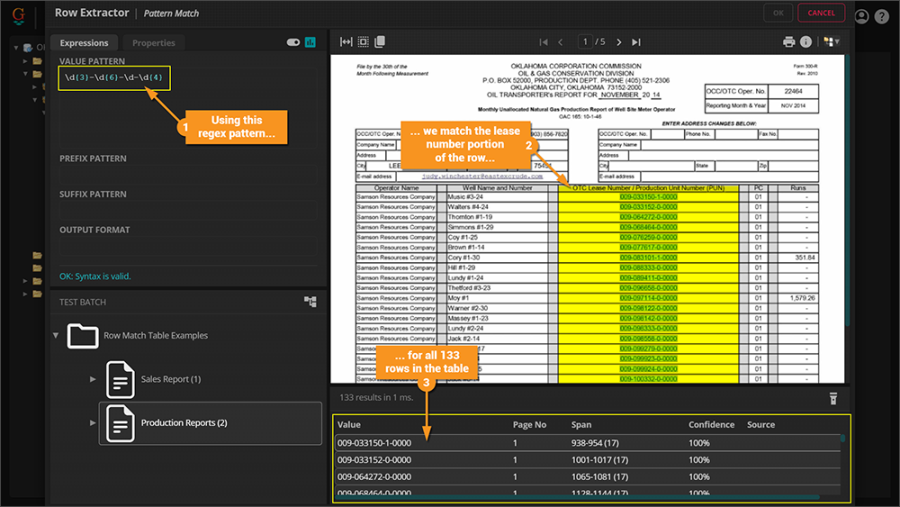900x507 pixels.
Task: Switch to the Properties tab
Action: [153, 43]
